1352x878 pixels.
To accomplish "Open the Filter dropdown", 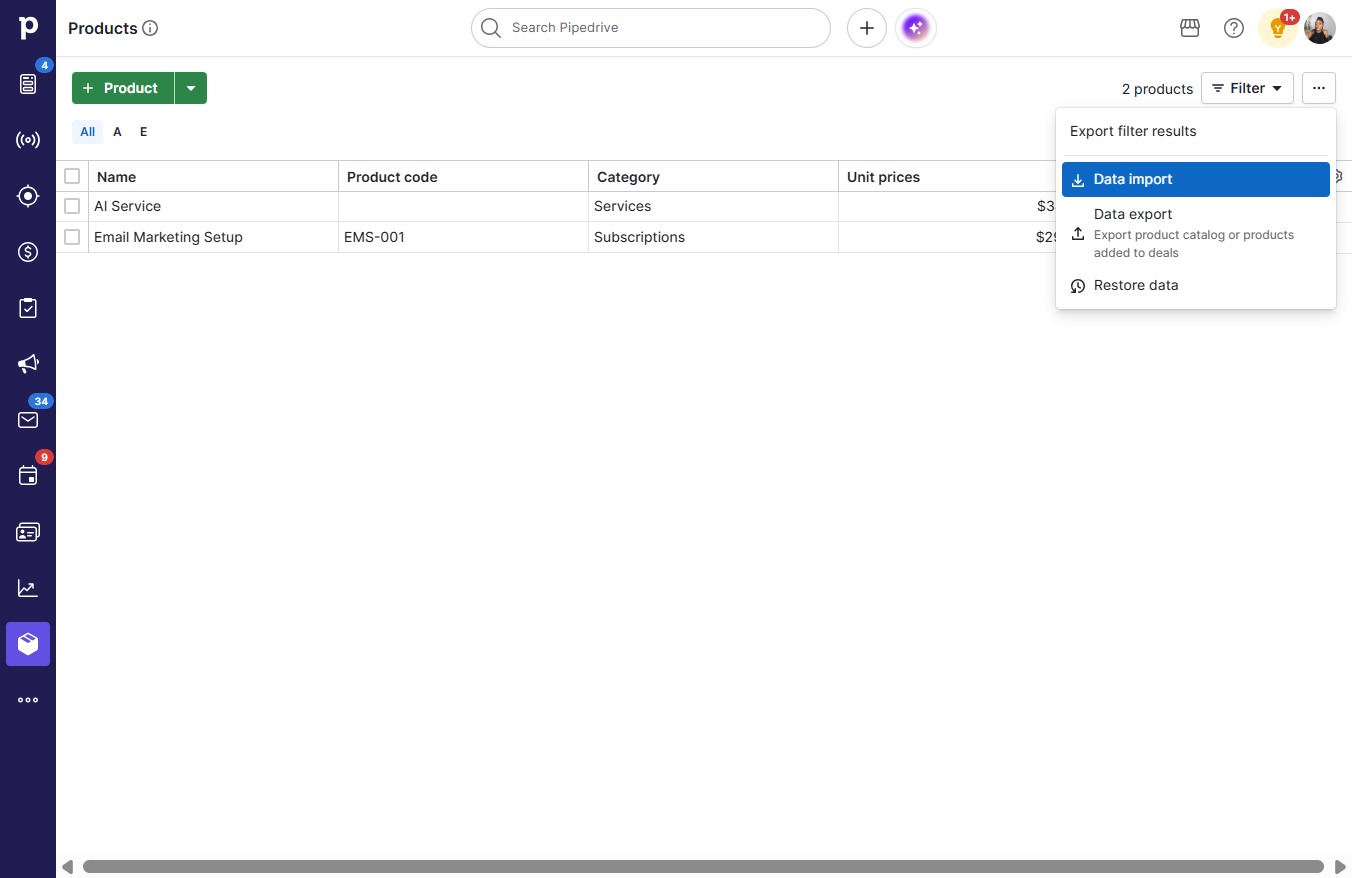I will point(1247,88).
